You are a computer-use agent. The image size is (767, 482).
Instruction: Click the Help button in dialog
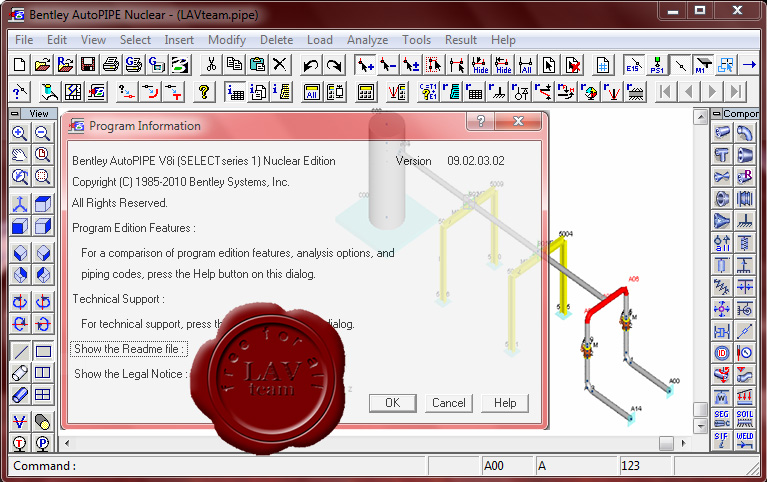pos(505,403)
